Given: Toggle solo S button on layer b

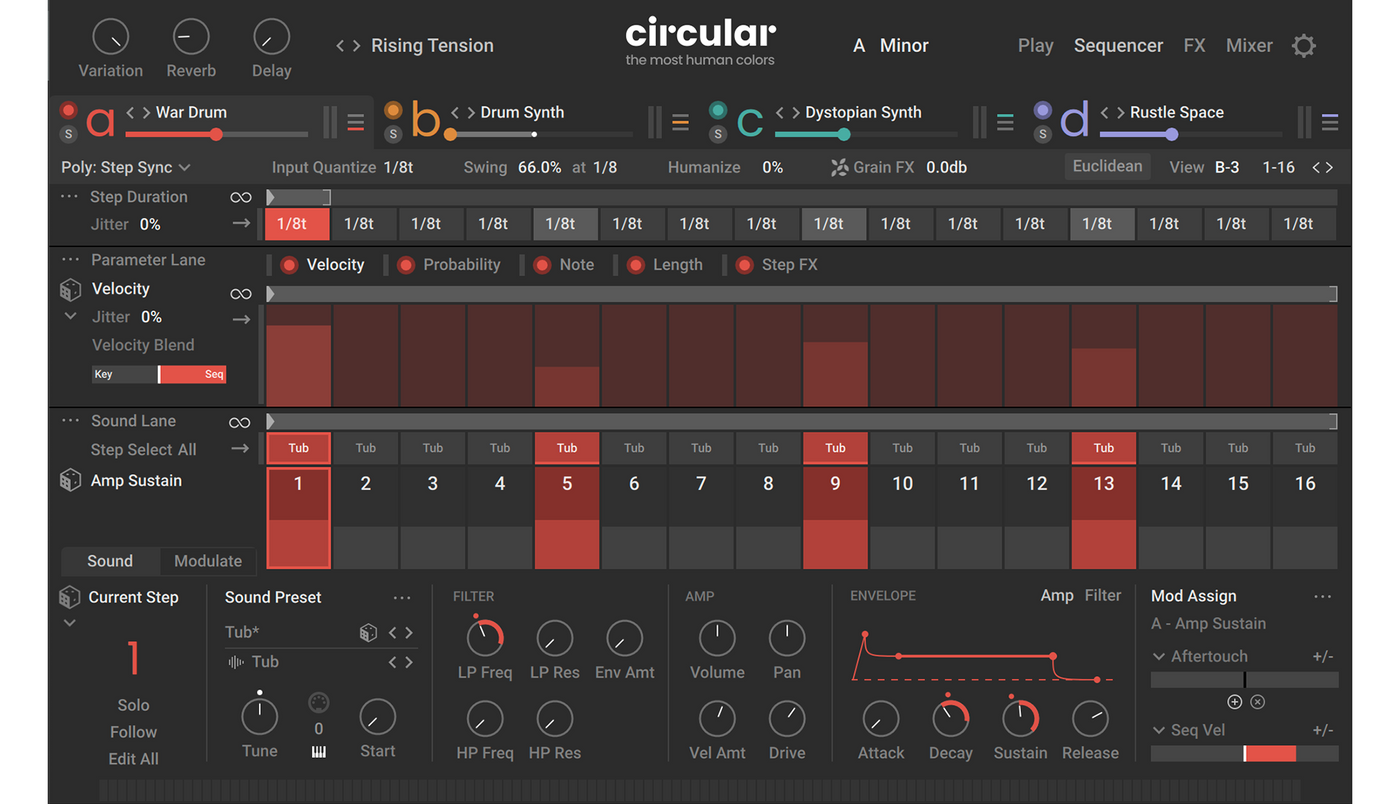Looking at the screenshot, I should (393, 134).
